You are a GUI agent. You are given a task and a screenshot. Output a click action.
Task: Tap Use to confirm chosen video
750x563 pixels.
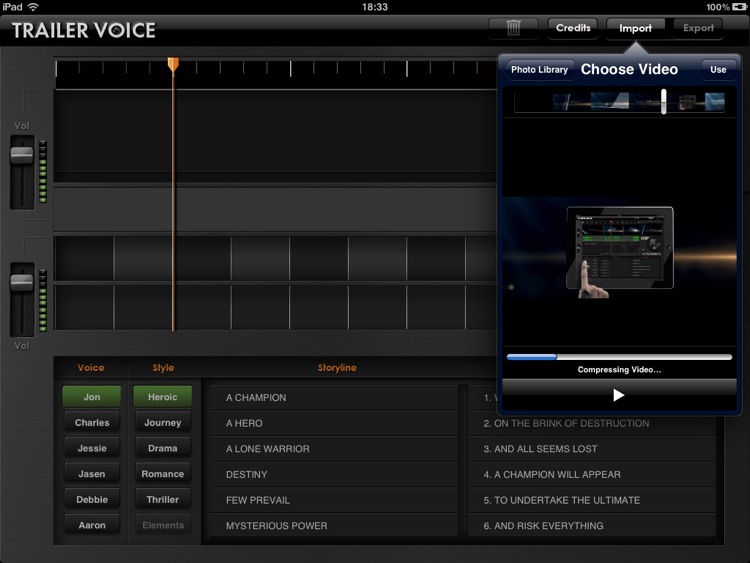click(x=718, y=69)
